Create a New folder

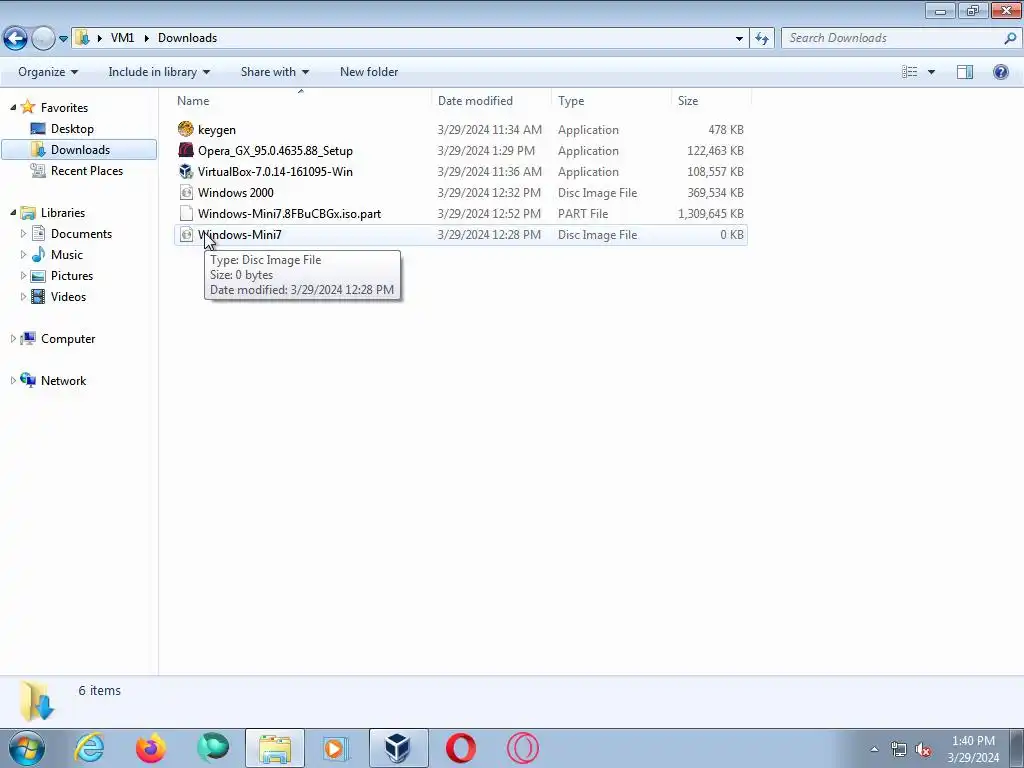(x=369, y=72)
